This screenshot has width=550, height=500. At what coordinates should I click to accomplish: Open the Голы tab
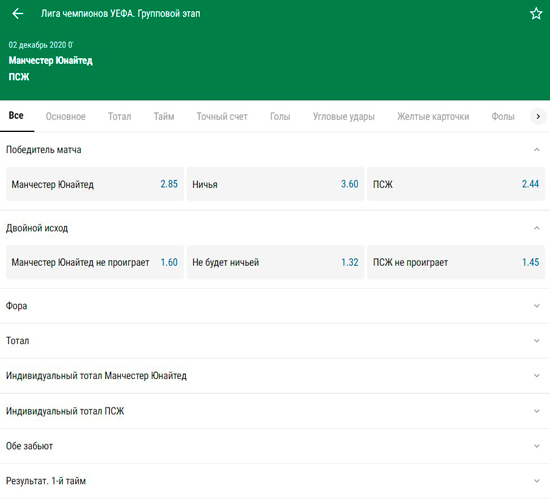(280, 116)
